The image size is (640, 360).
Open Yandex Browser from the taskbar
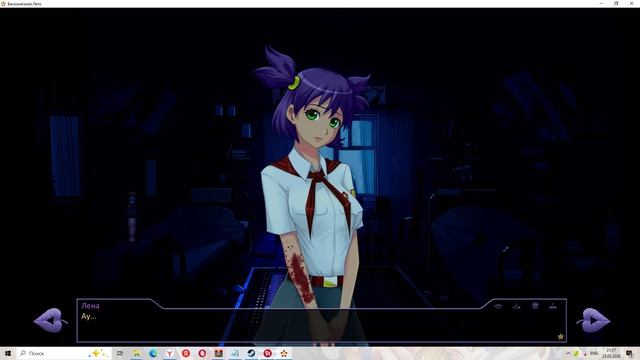(169, 353)
